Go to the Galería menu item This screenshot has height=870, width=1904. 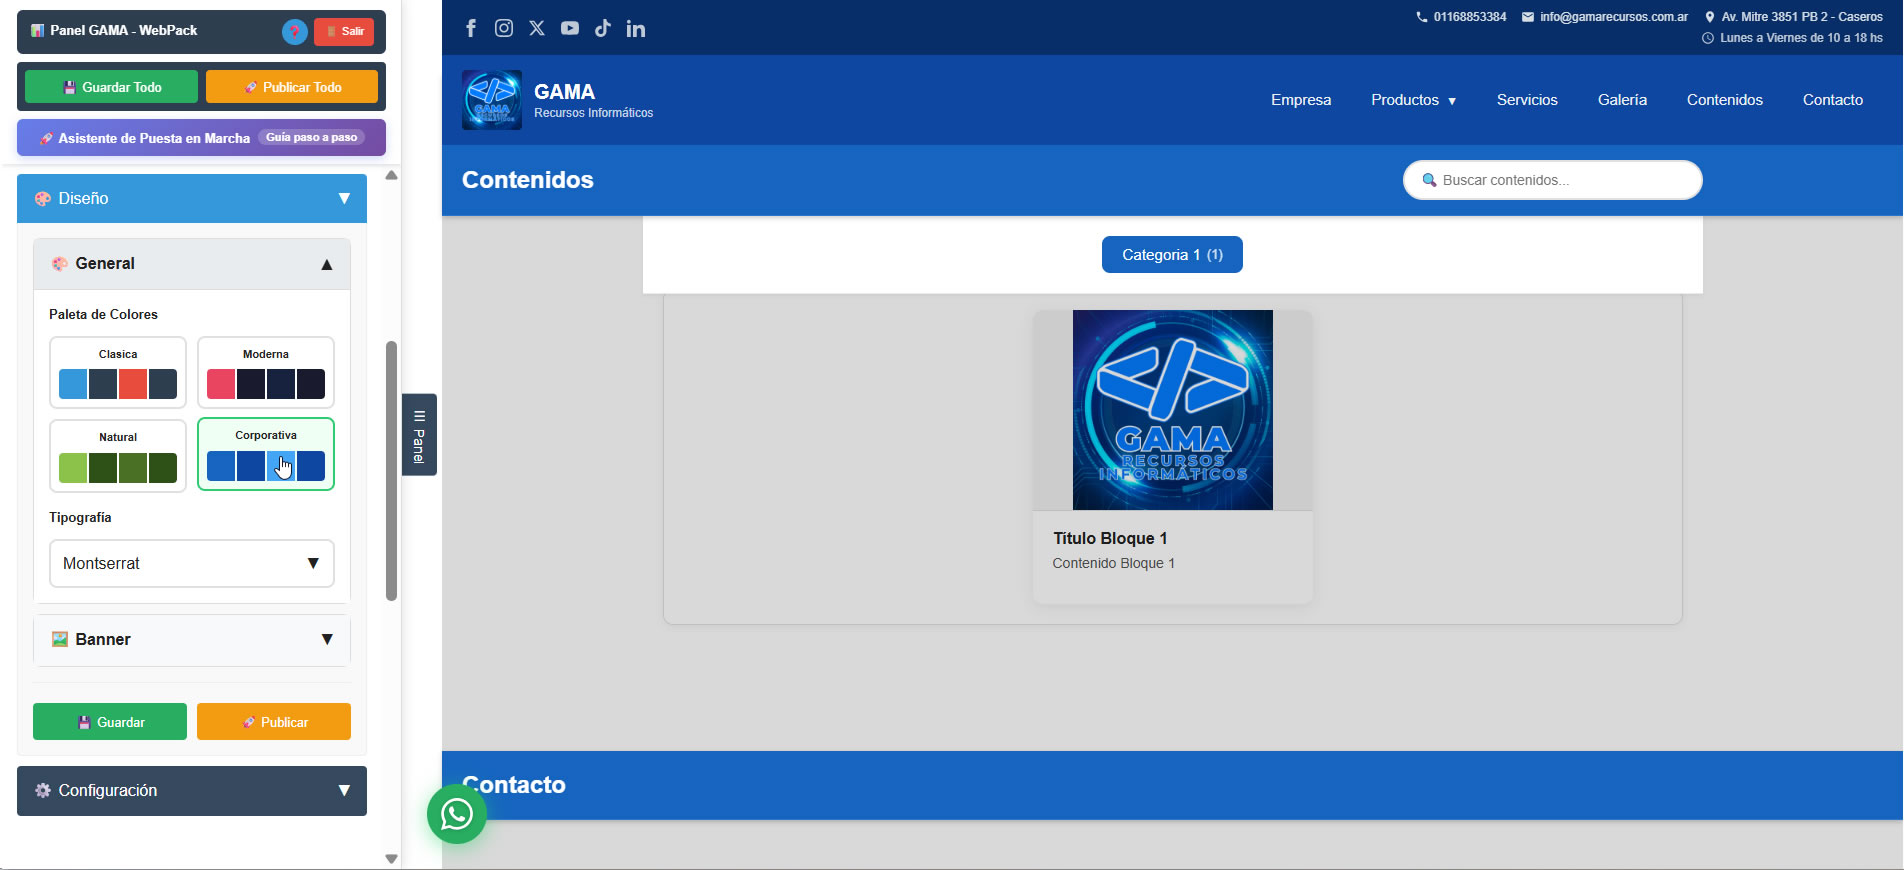[1622, 100]
